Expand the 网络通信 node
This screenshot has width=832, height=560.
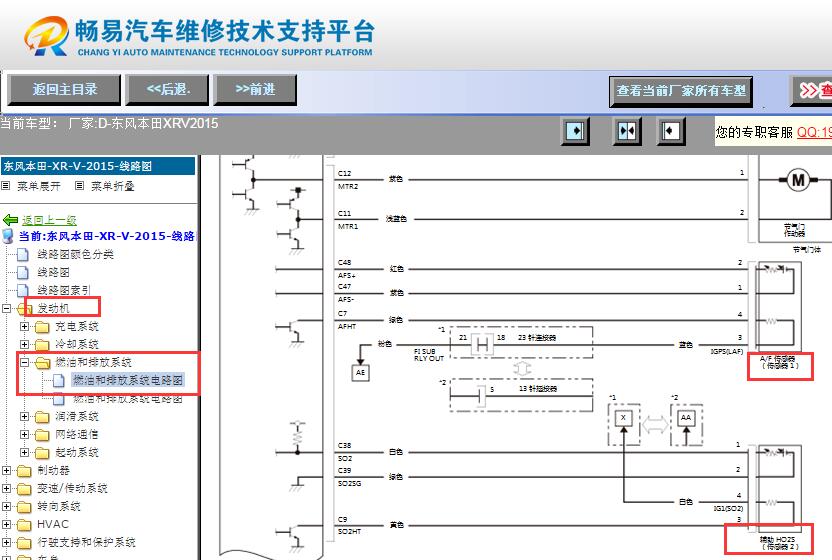pyautogui.click(x=24, y=435)
